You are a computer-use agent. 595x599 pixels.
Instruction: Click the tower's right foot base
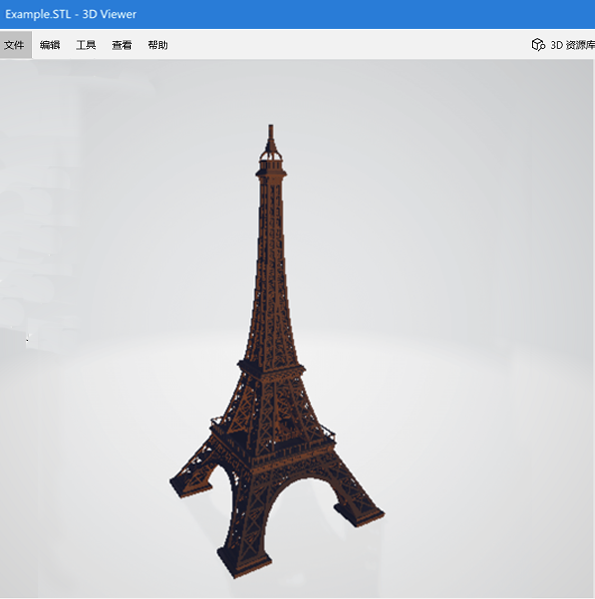click(359, 514)
